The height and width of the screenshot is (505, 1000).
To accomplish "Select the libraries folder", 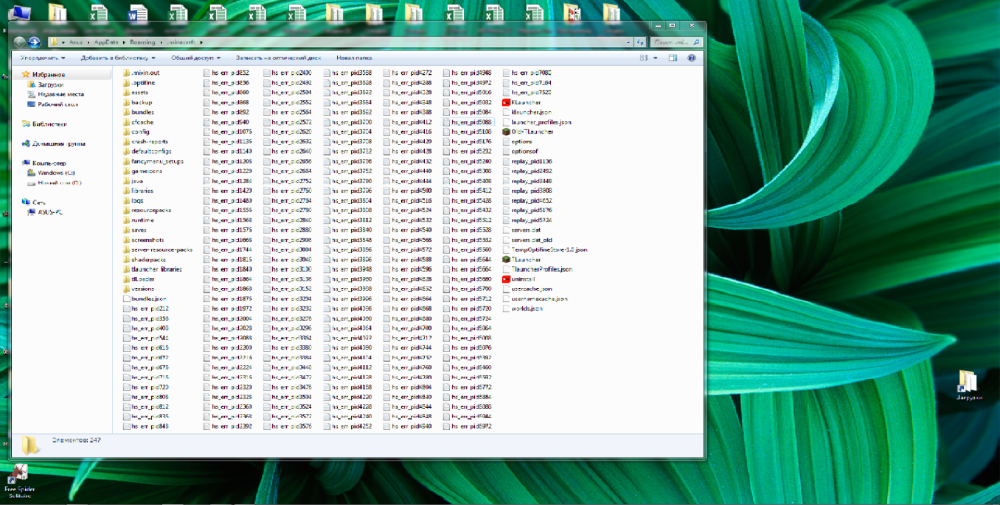I will click(x=138, y=191).
